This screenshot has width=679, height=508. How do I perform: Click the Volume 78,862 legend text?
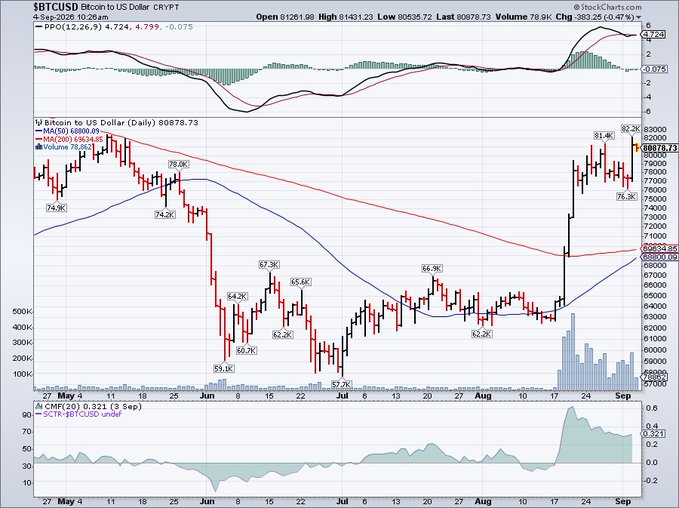point(68,147)
